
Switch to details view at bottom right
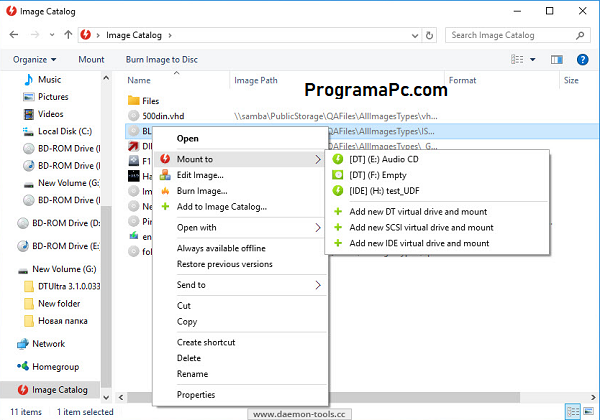pyautogui.click(x=572, y=411)
